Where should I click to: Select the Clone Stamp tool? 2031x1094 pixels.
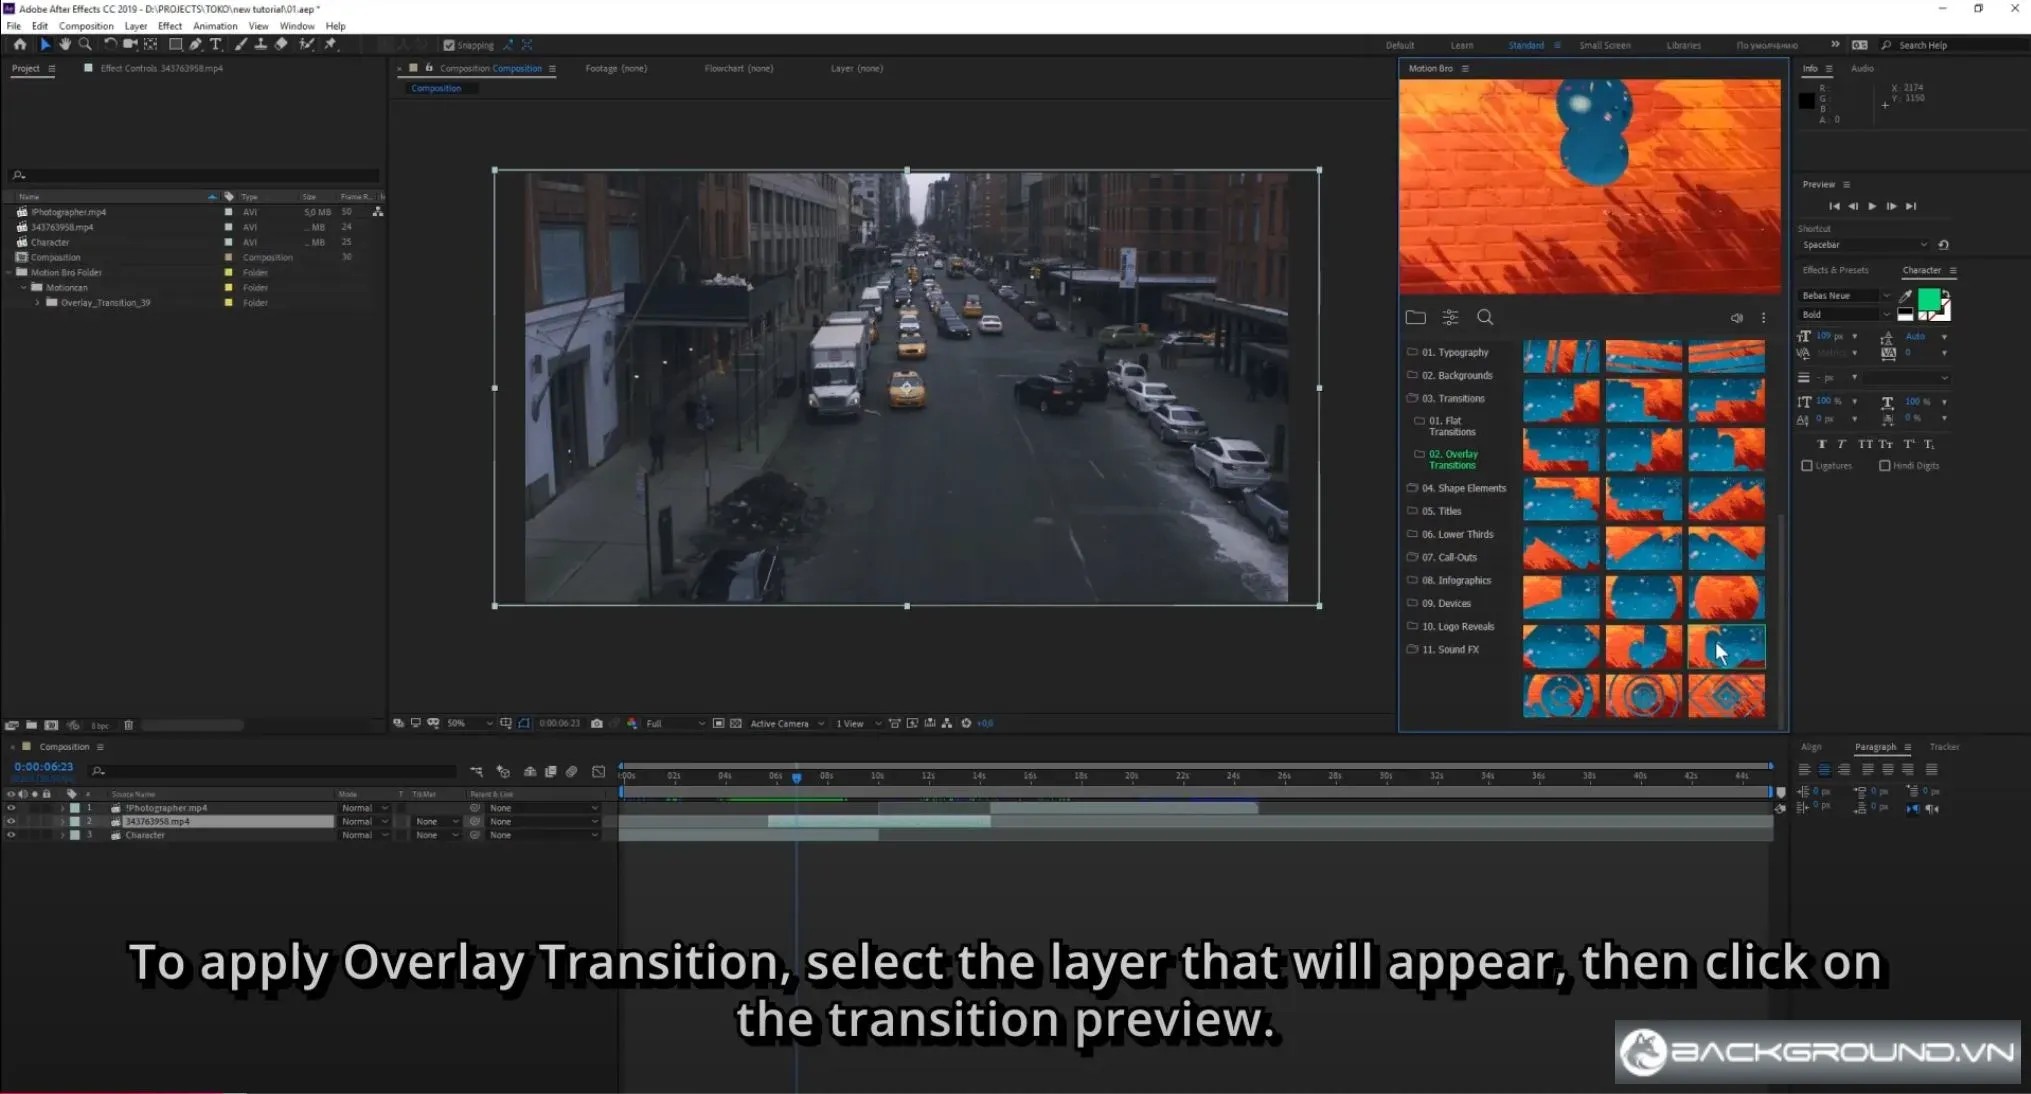click(x=260, y=45)
